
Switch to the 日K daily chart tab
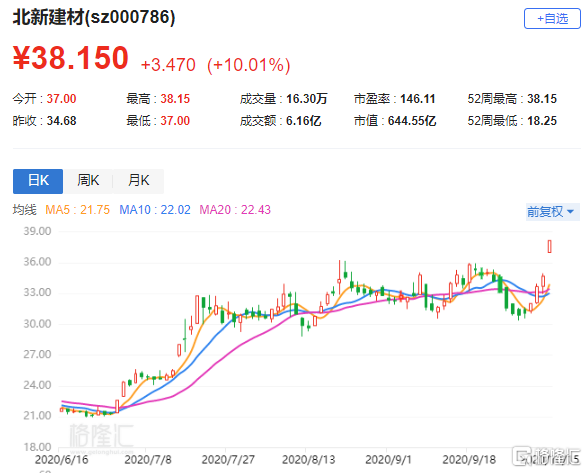click(38, 181)
